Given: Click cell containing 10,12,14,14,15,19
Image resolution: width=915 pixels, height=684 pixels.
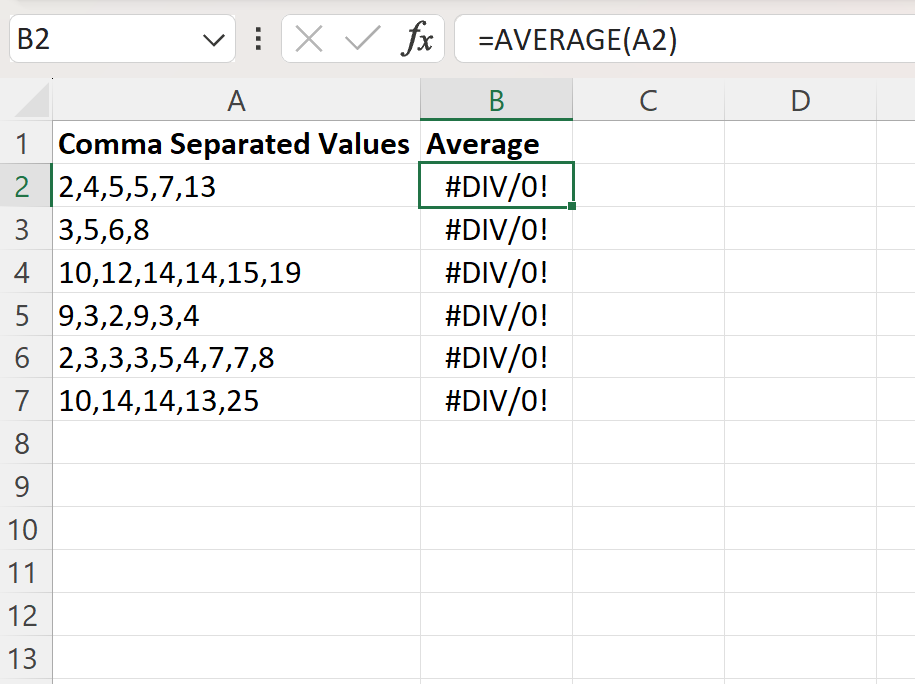Looking at the screenshot, I should coord(236,272).
